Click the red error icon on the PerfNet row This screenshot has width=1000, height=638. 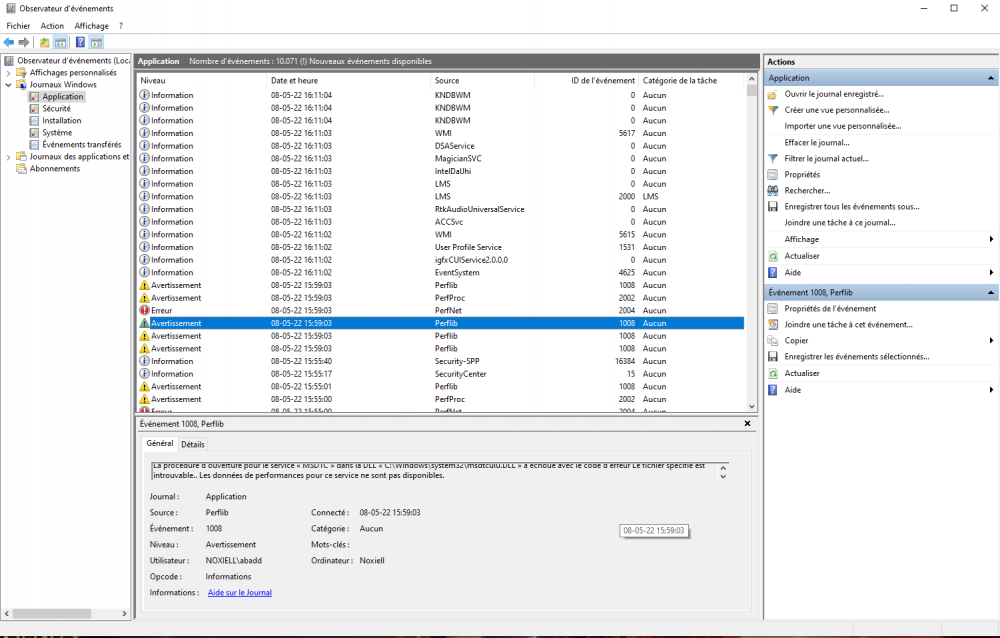[x=144, y=311]
